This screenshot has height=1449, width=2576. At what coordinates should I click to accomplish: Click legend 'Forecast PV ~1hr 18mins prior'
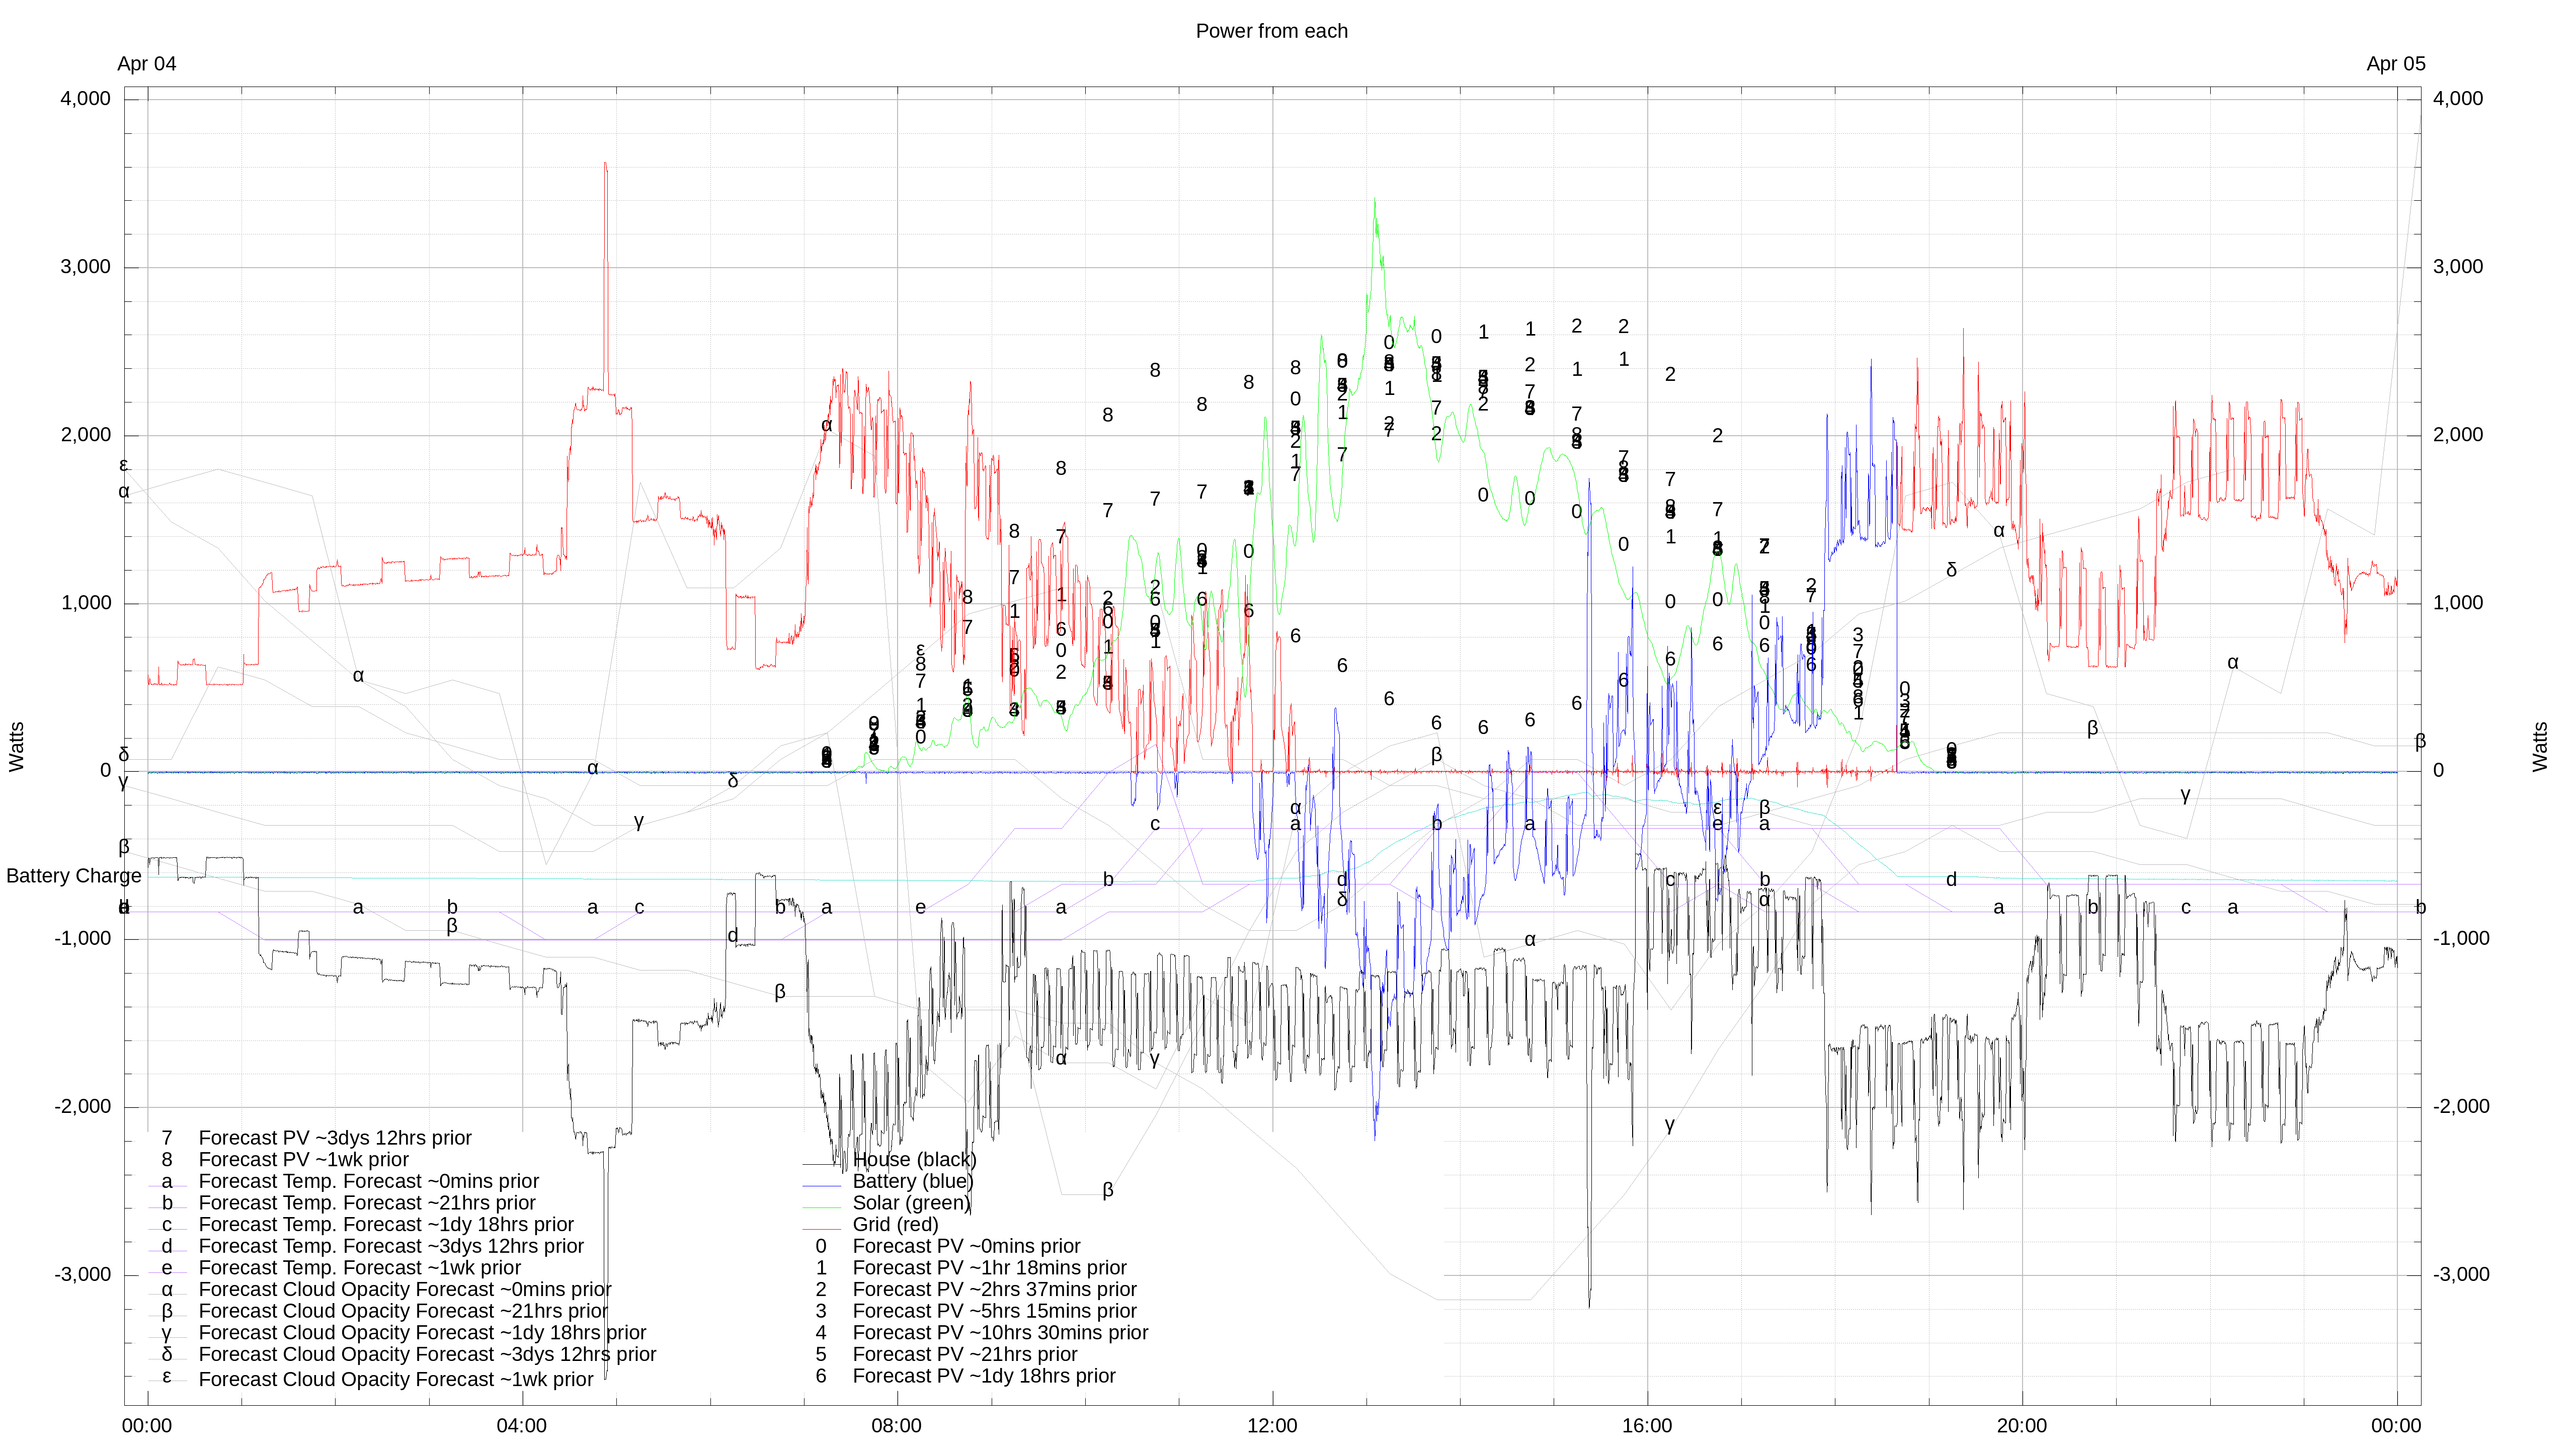point(989,1268)
